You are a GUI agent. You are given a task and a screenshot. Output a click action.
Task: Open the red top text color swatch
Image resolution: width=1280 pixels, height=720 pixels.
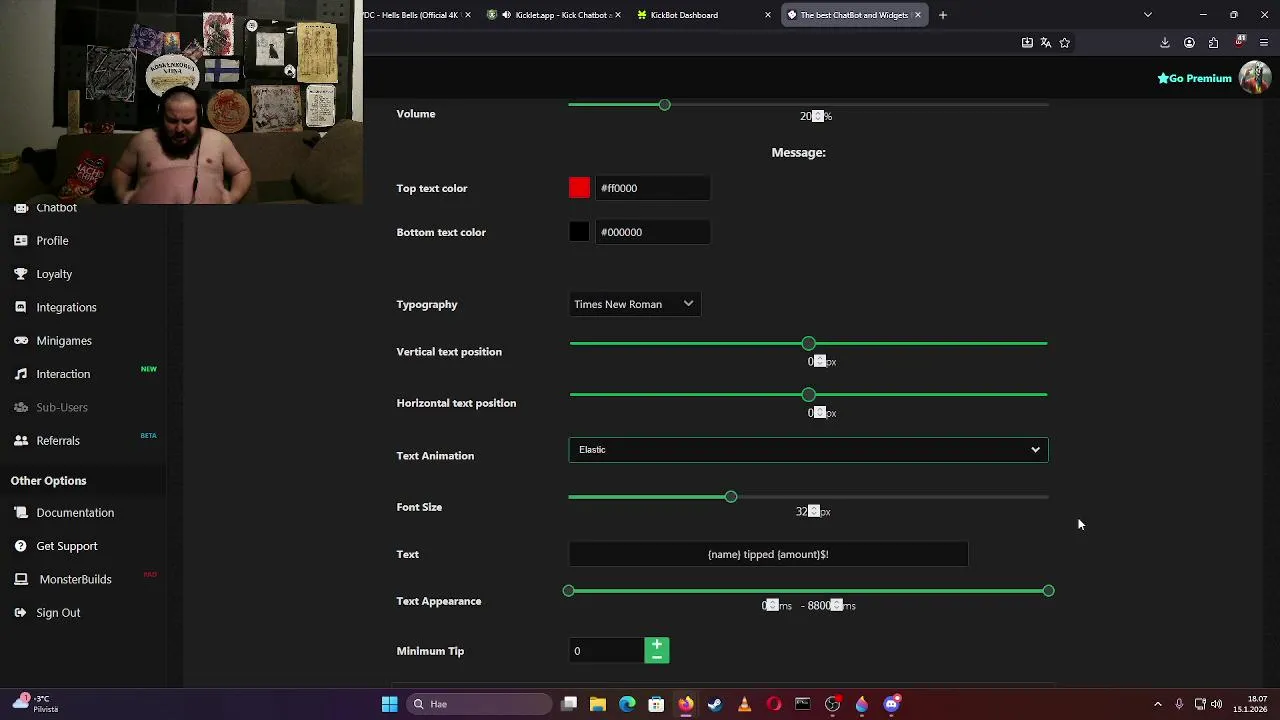[x=579, y=188]
